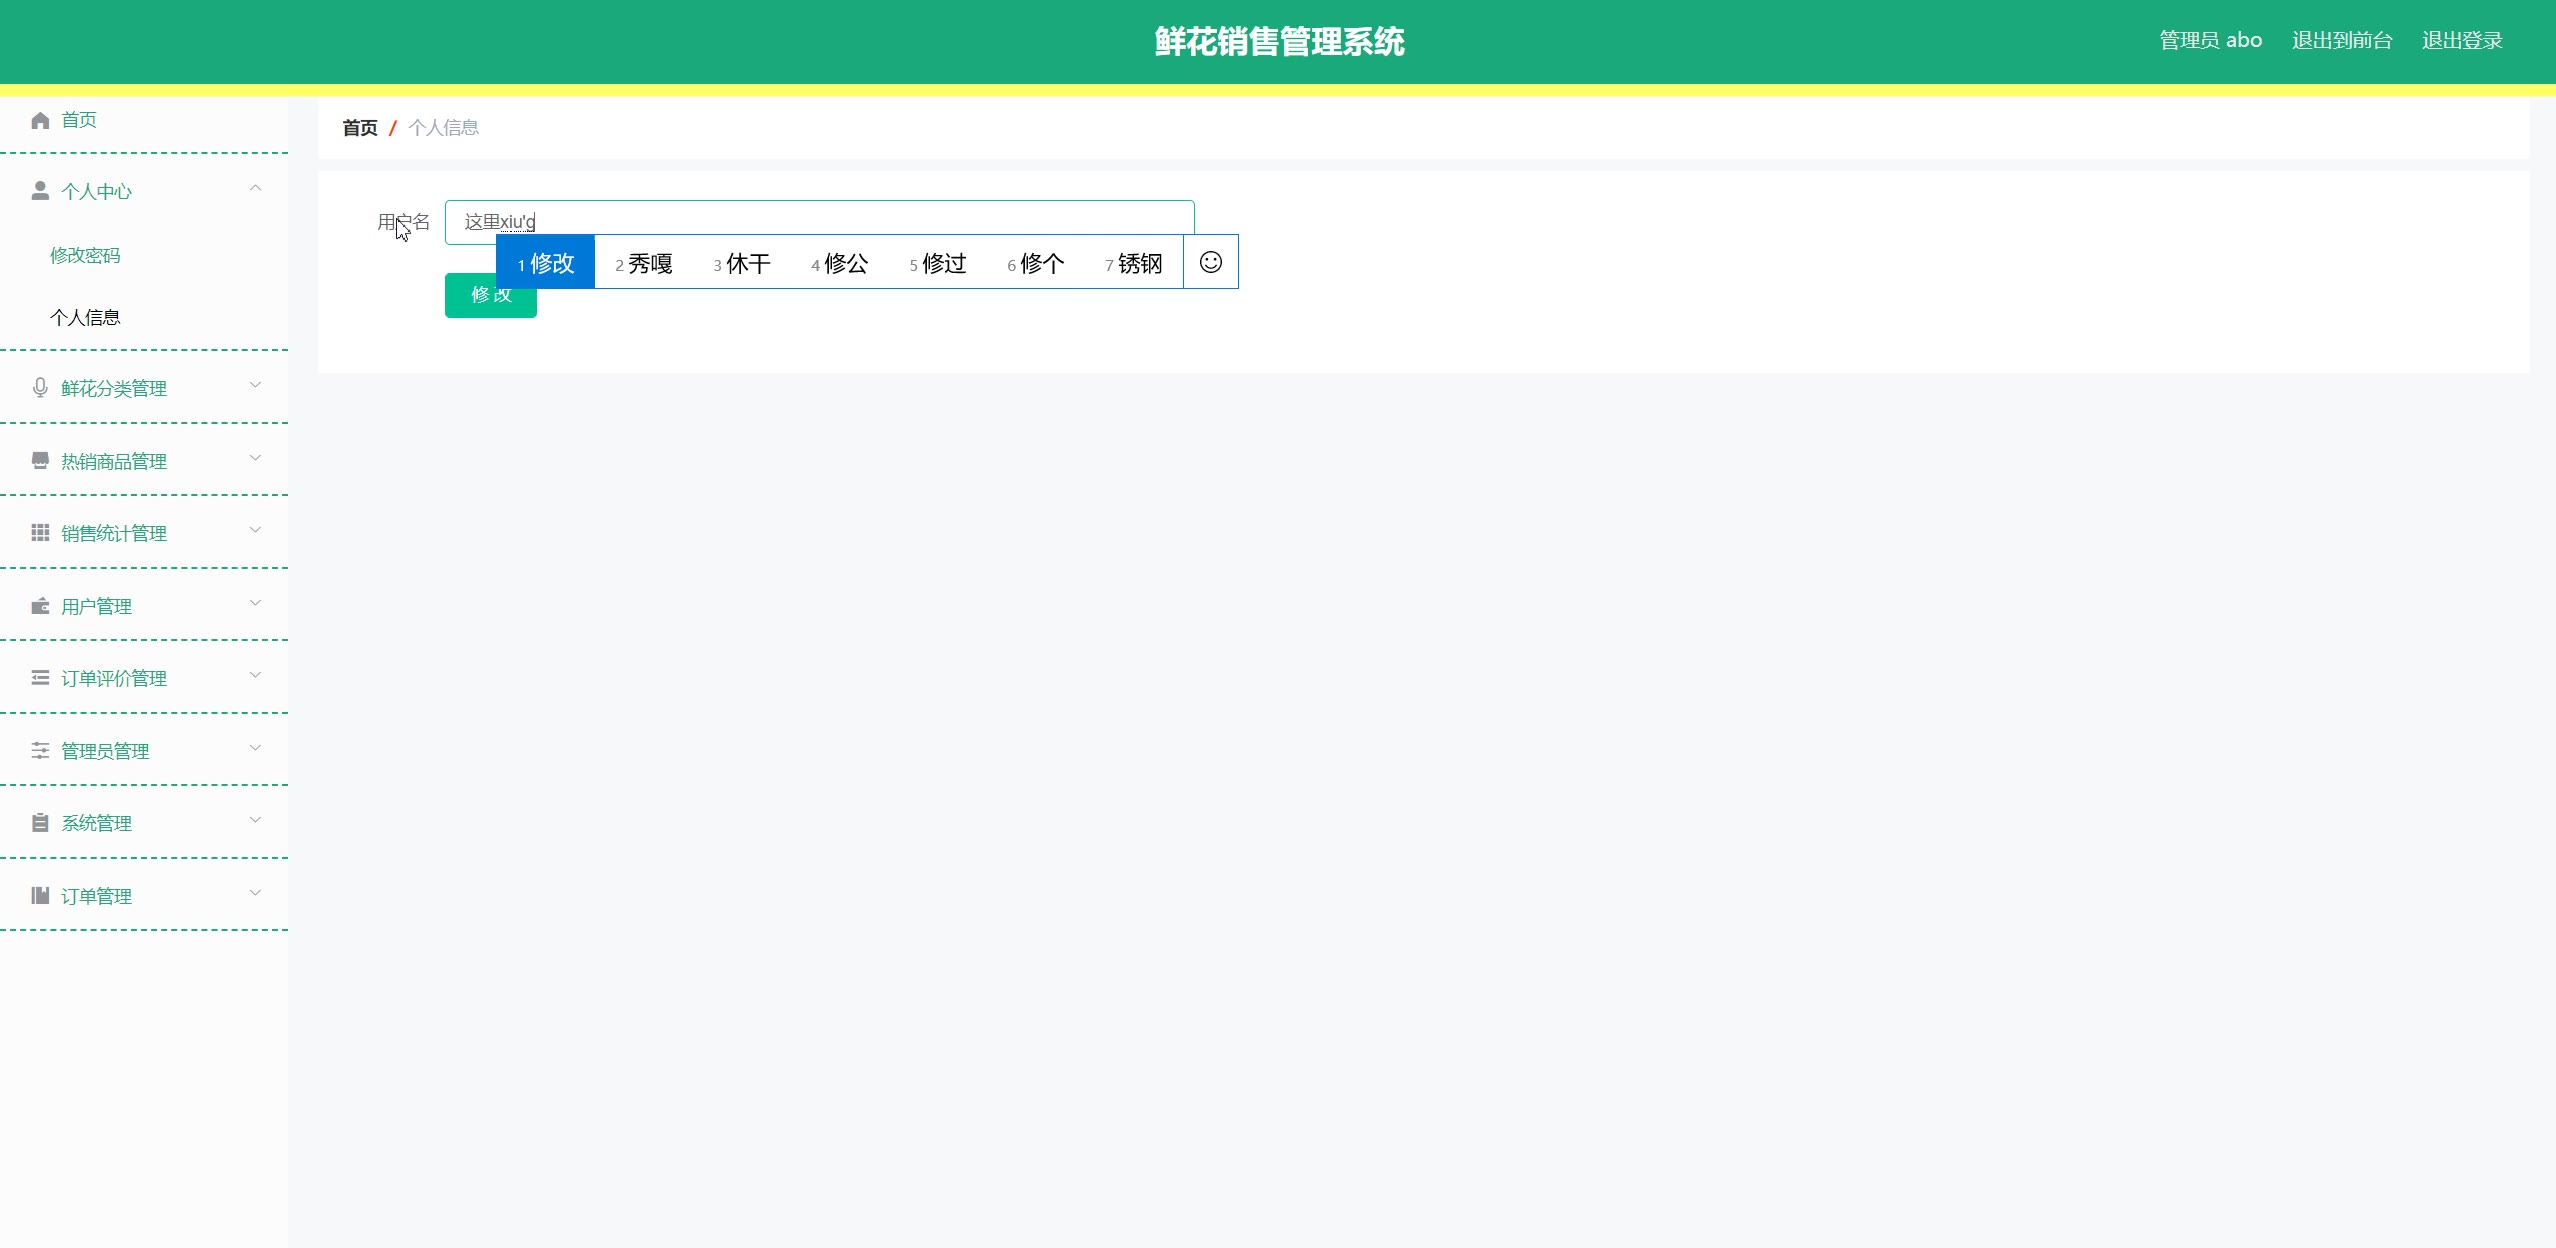Click the home icon beside 首页
2556x1248 pixels.
[40, 121]
